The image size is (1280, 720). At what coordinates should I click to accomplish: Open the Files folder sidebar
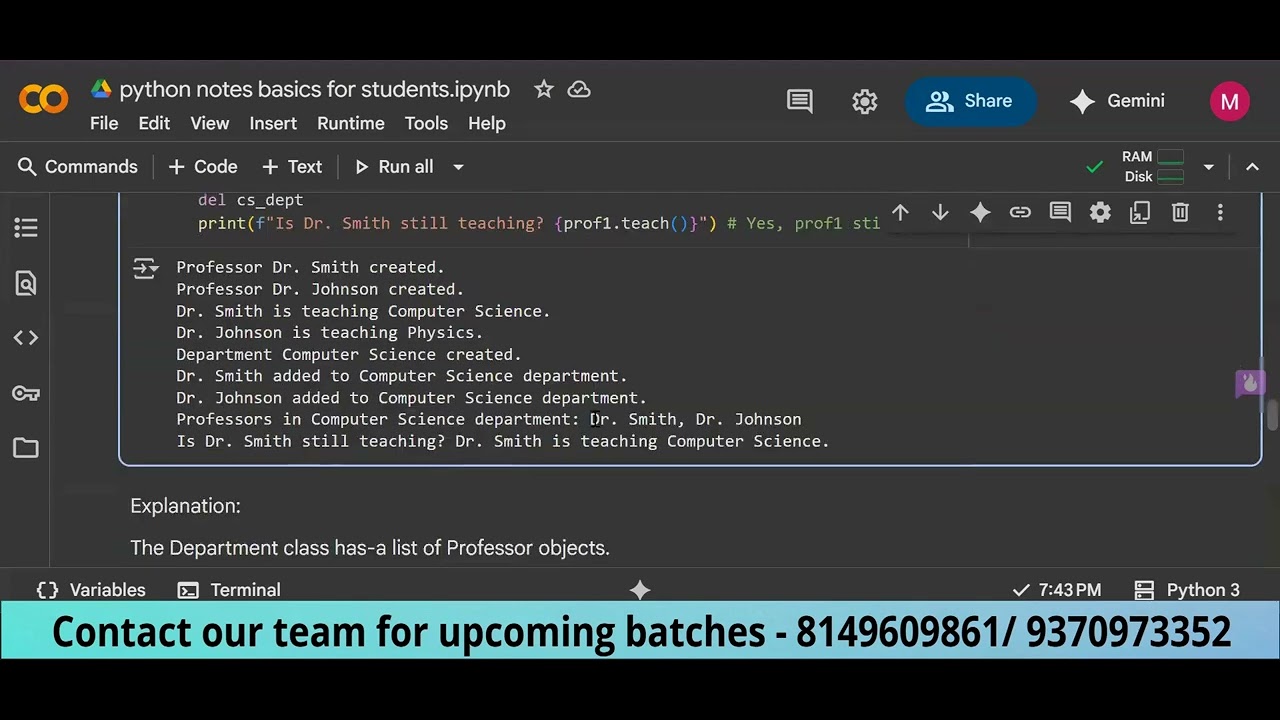click(26, 448)
